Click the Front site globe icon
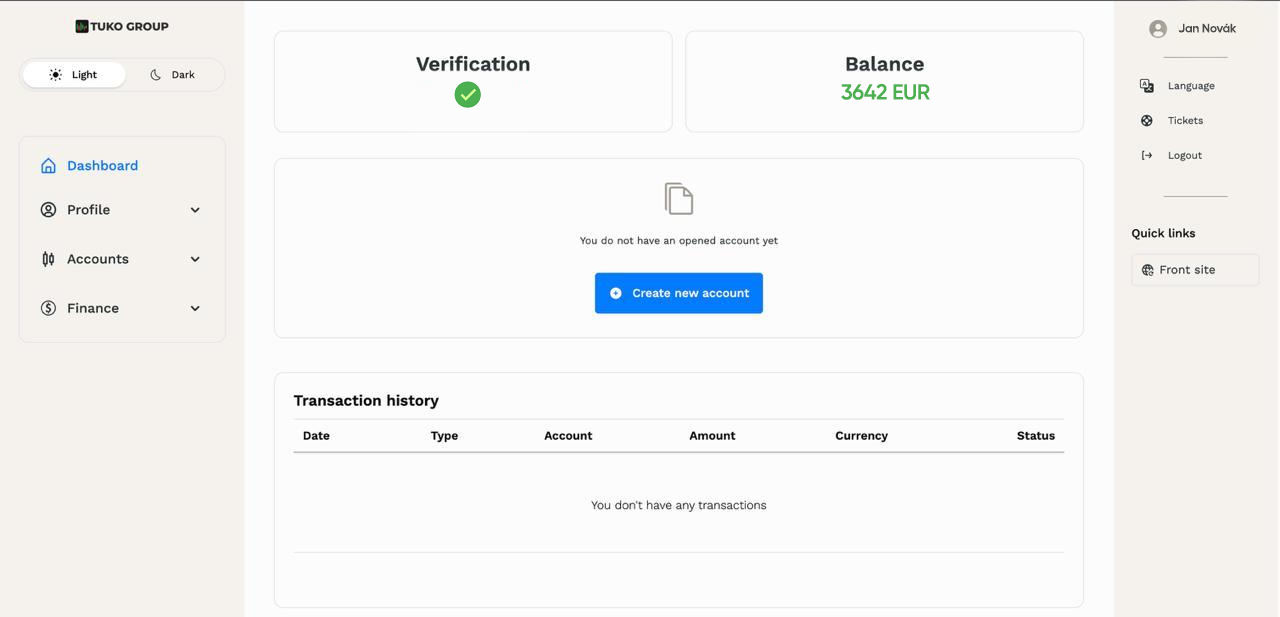 point(1148,270)
